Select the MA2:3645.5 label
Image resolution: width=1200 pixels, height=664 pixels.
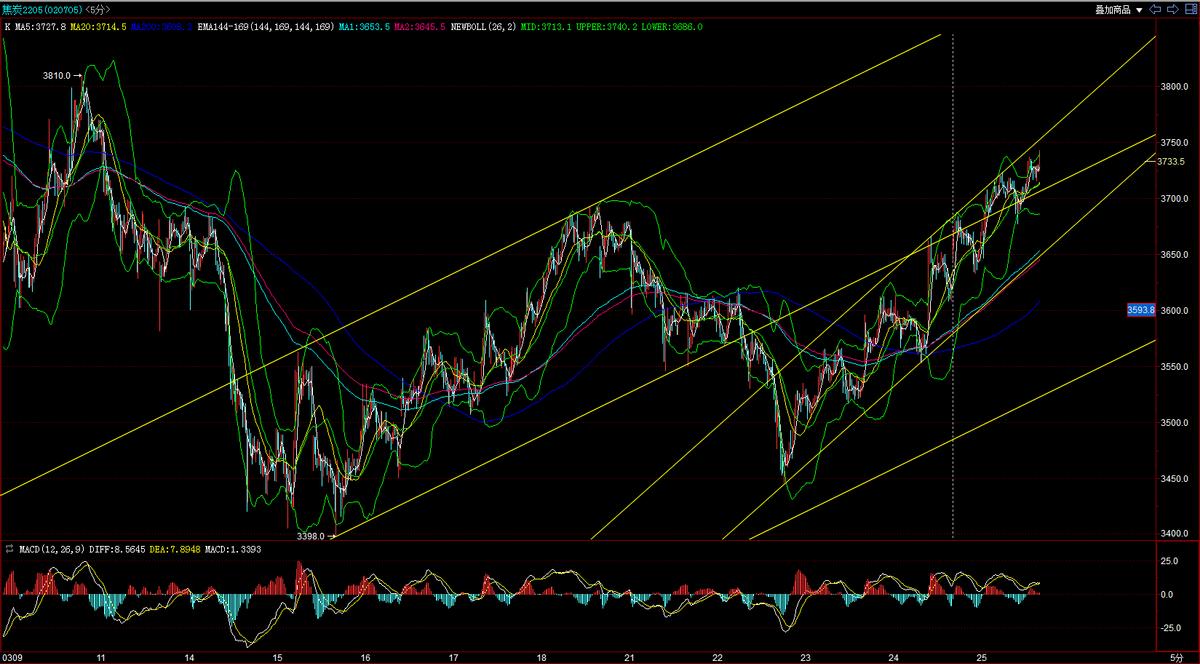coord(418,27)
